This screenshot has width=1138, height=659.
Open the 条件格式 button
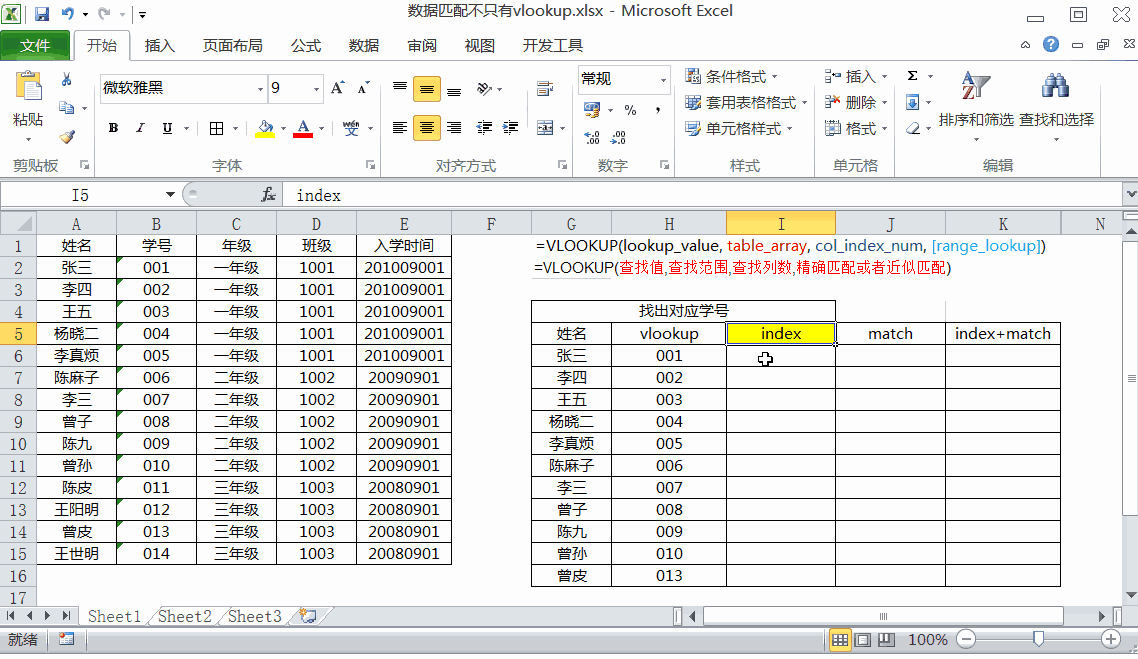pyautogui.click(x=732, y=76)
